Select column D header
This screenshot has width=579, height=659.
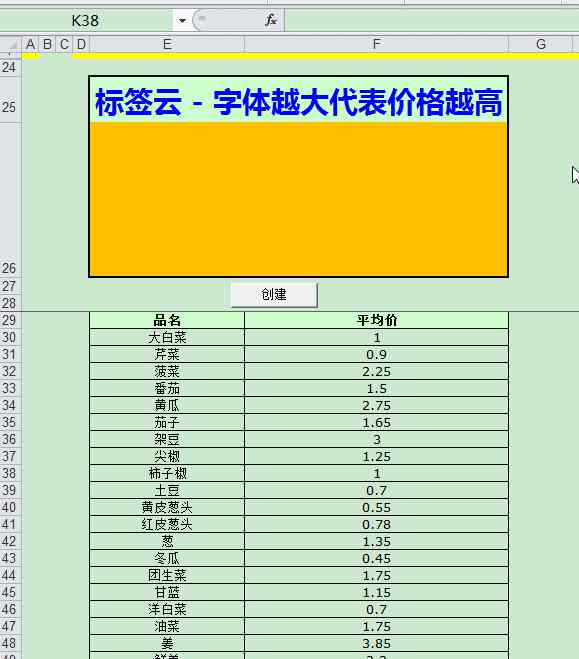pyautogui.click(x=81, y=44)
